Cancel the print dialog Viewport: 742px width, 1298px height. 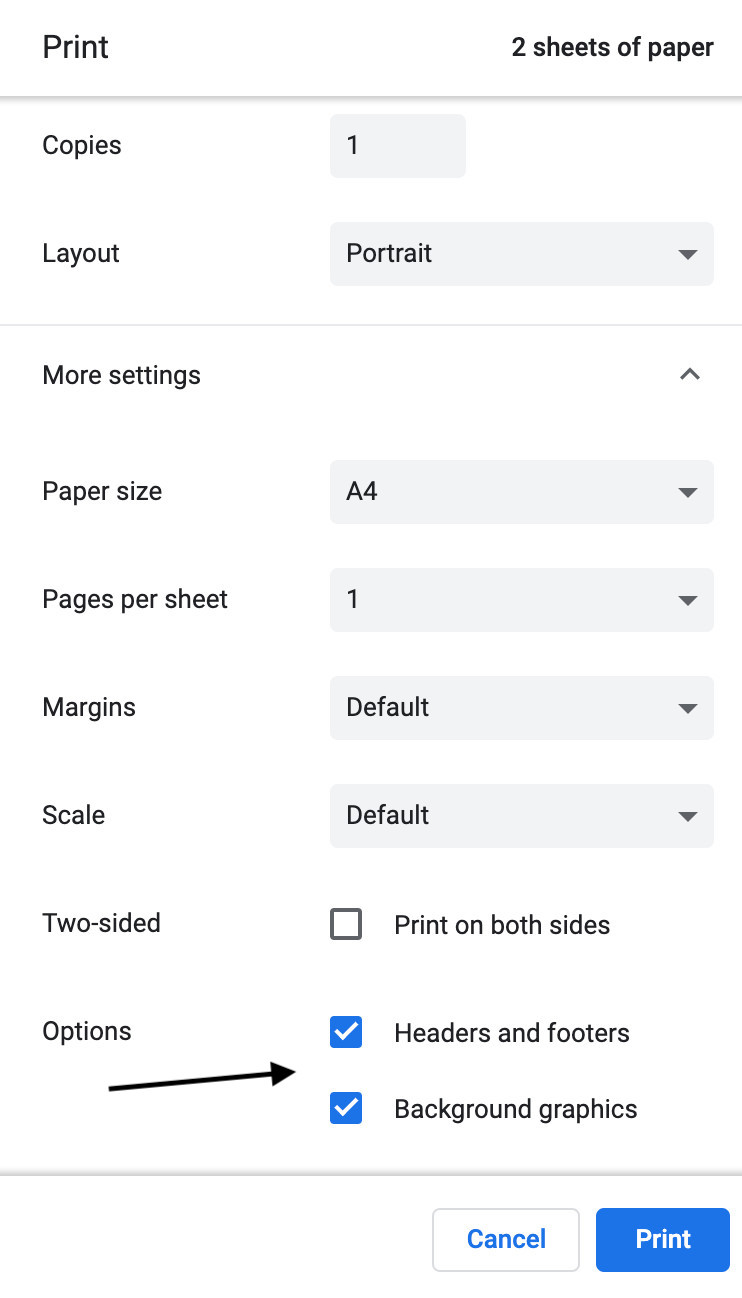point(506,1240)
